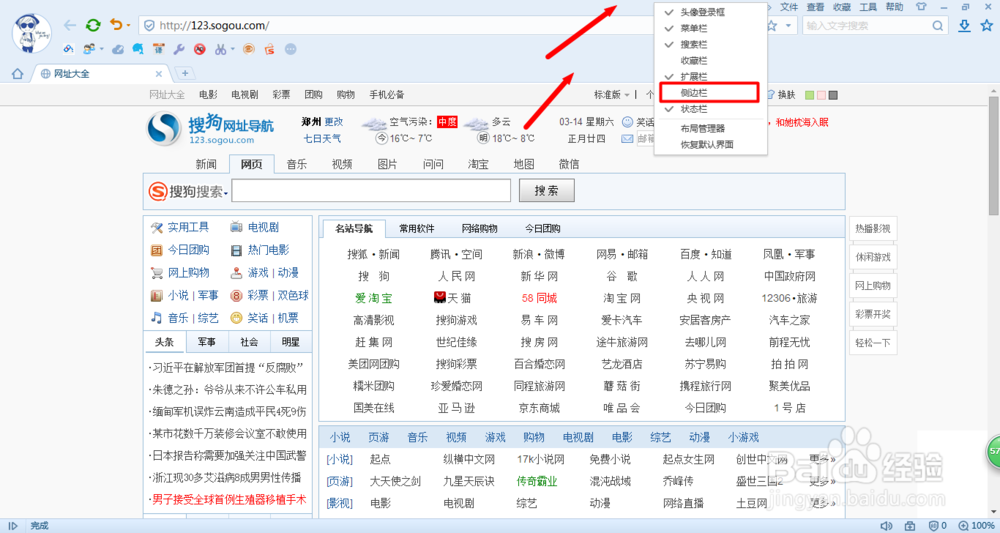Click the home page icon by the tabs
Screen dimensions: 1000x533
pos(17,74)
